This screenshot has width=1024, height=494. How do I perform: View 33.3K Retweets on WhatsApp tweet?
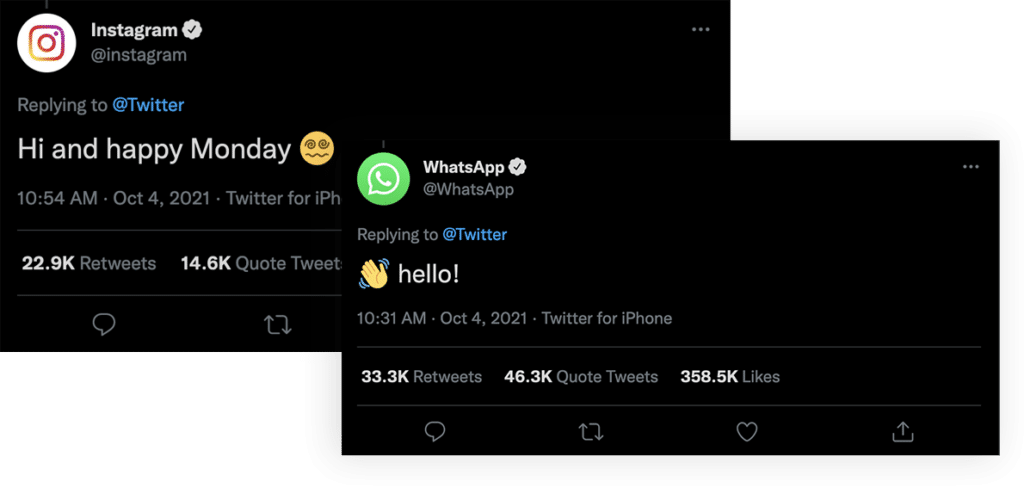coord(421,377)
